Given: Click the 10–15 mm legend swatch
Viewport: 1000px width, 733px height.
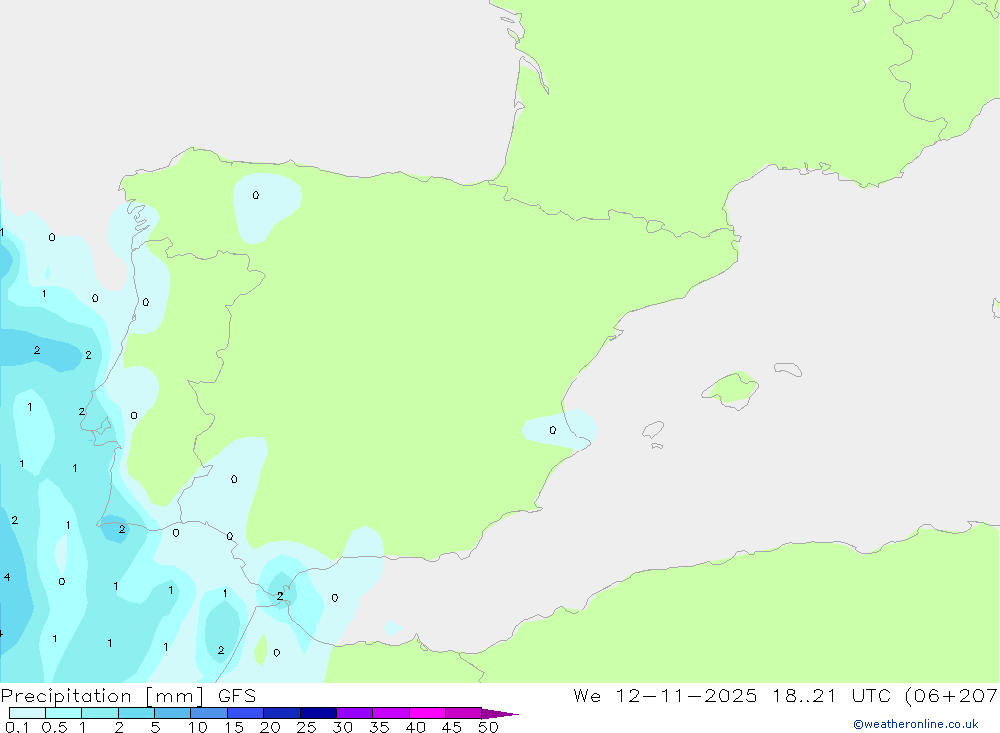Looking at the screenshot, I should click(x=209, y=713).
